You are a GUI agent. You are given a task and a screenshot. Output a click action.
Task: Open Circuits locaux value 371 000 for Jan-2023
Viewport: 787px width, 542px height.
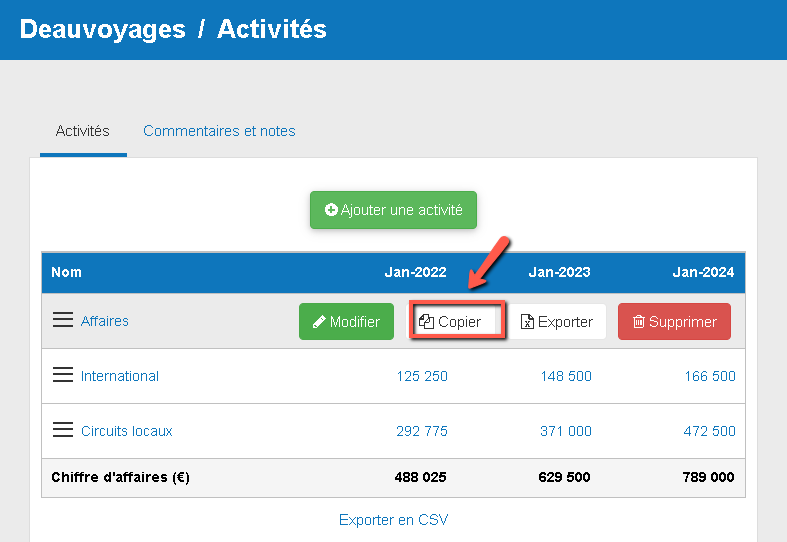click(566, 431)
